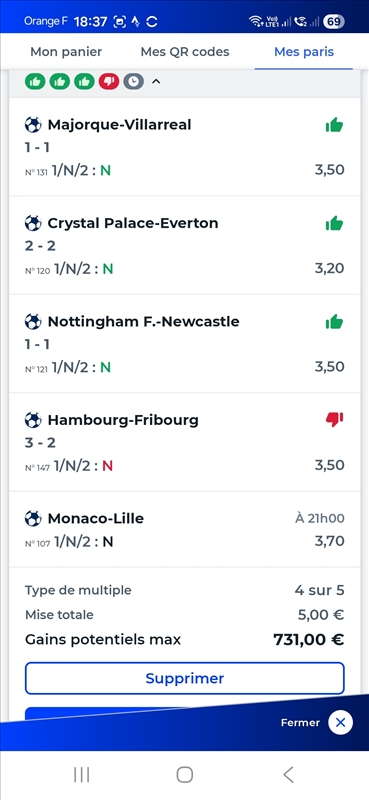Tap the Fermer label
Viewport: 369px width, 800px height.
point(300,722)
